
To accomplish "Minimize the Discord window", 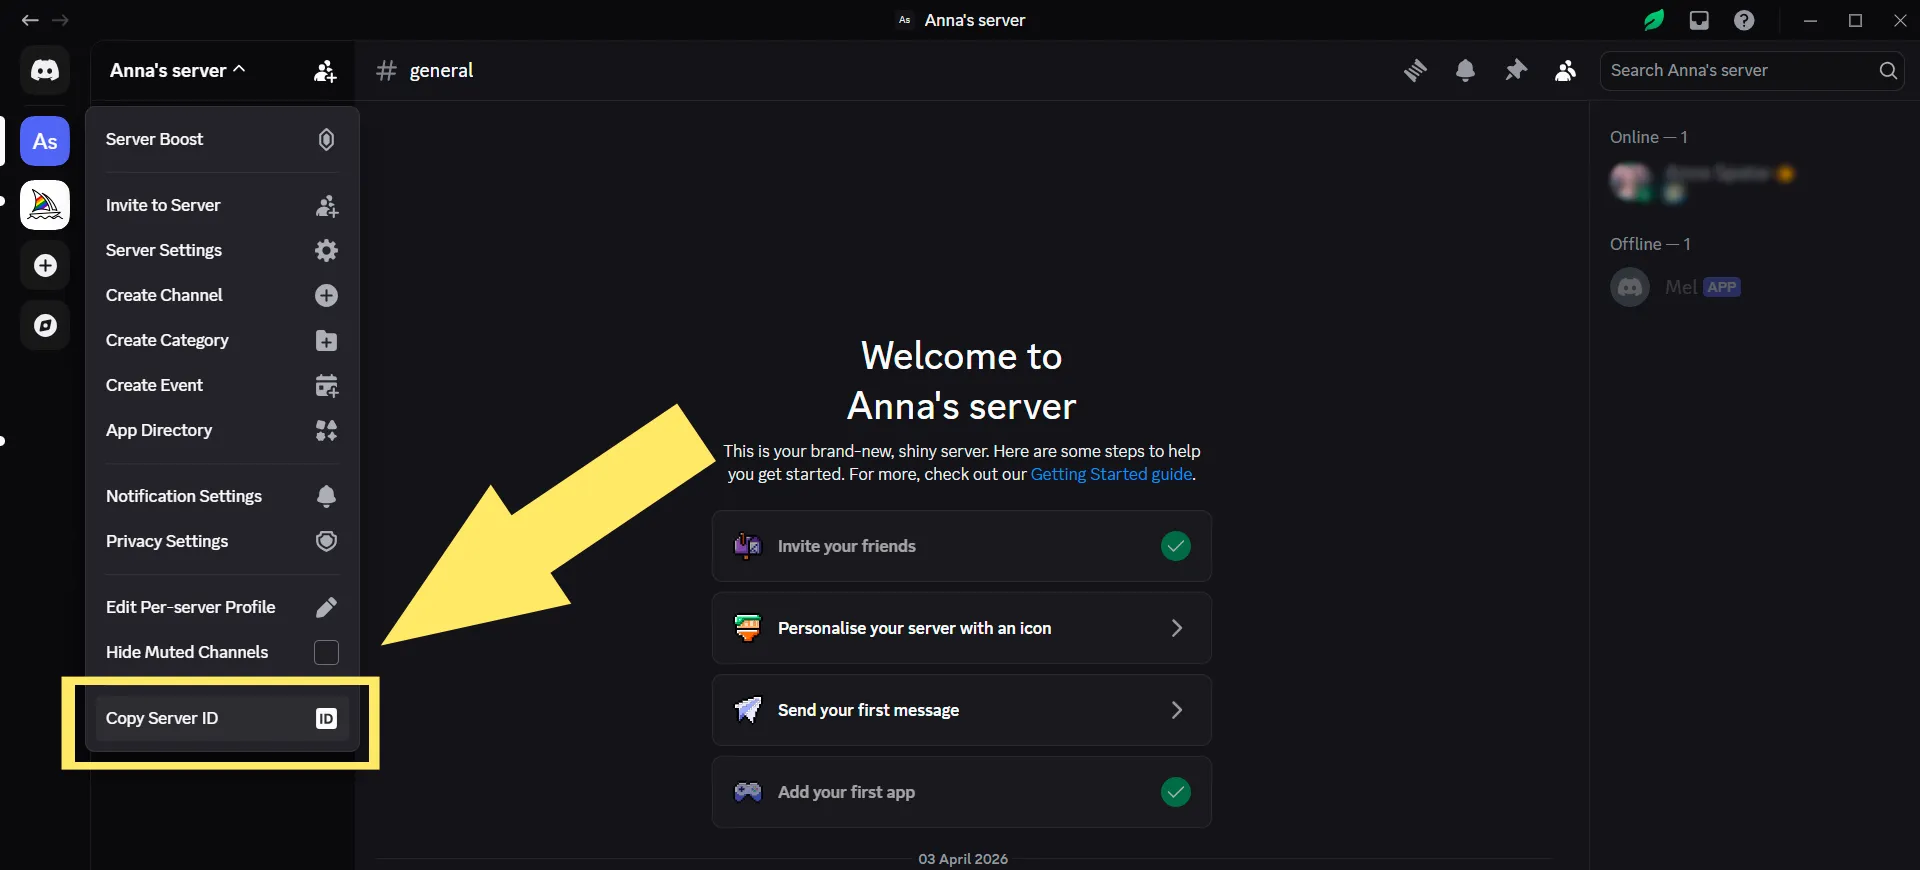I will tap(1810, 20).
